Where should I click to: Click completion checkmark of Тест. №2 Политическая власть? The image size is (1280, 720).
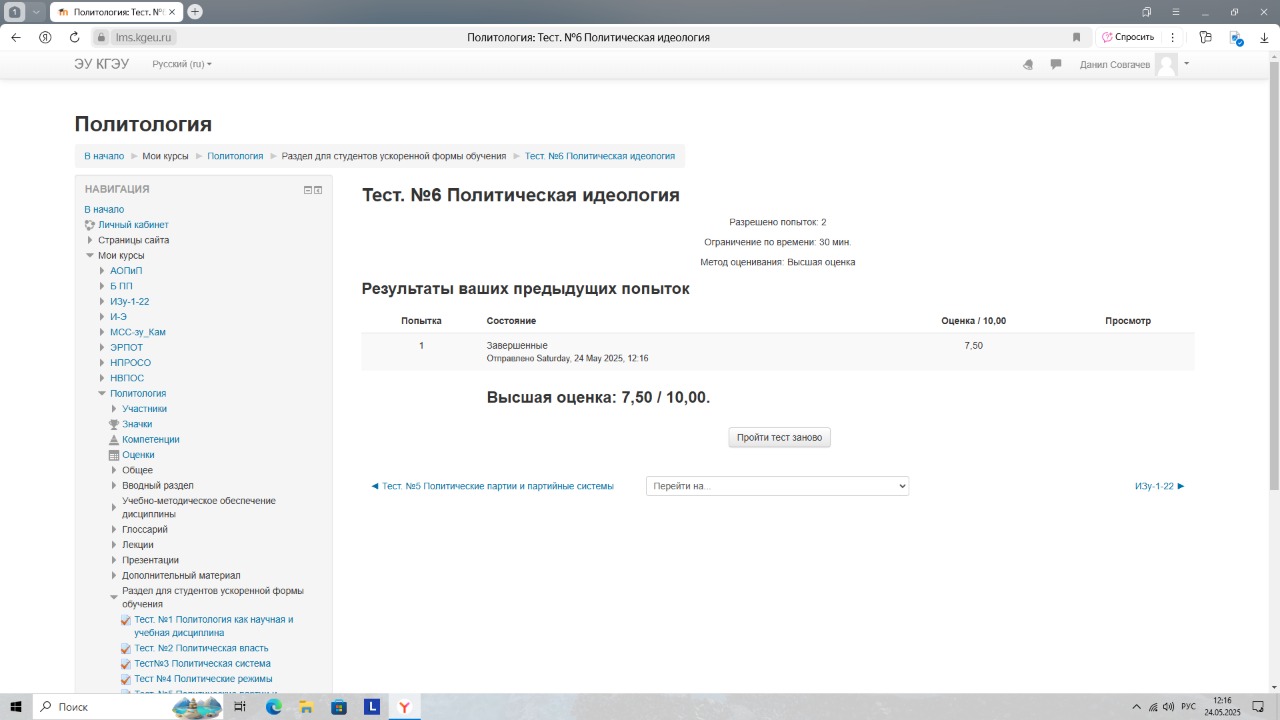pyautogui.click(x=126, y=649)
